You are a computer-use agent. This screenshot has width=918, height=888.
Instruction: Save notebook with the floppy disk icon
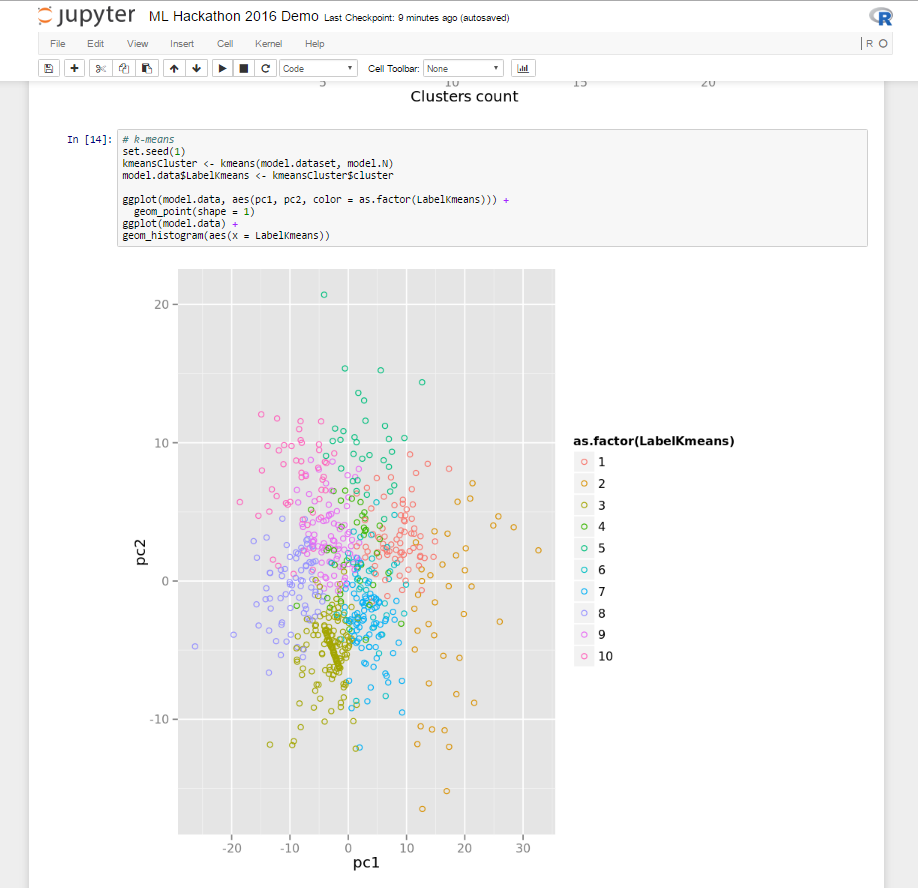point(49,68)
